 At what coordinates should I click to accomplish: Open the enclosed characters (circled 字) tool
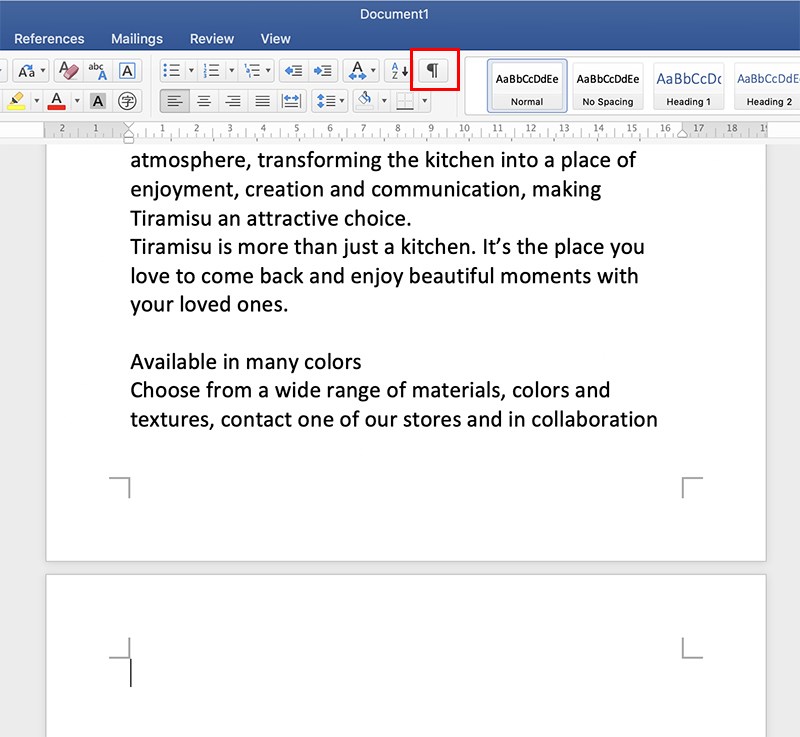[127, 100]
